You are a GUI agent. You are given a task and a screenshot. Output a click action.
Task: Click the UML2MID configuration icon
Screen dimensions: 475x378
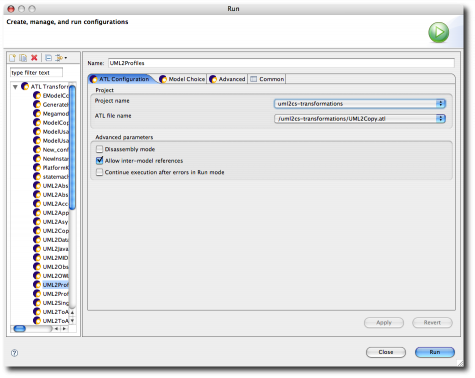pyautogui.click(x=37, y=258)
